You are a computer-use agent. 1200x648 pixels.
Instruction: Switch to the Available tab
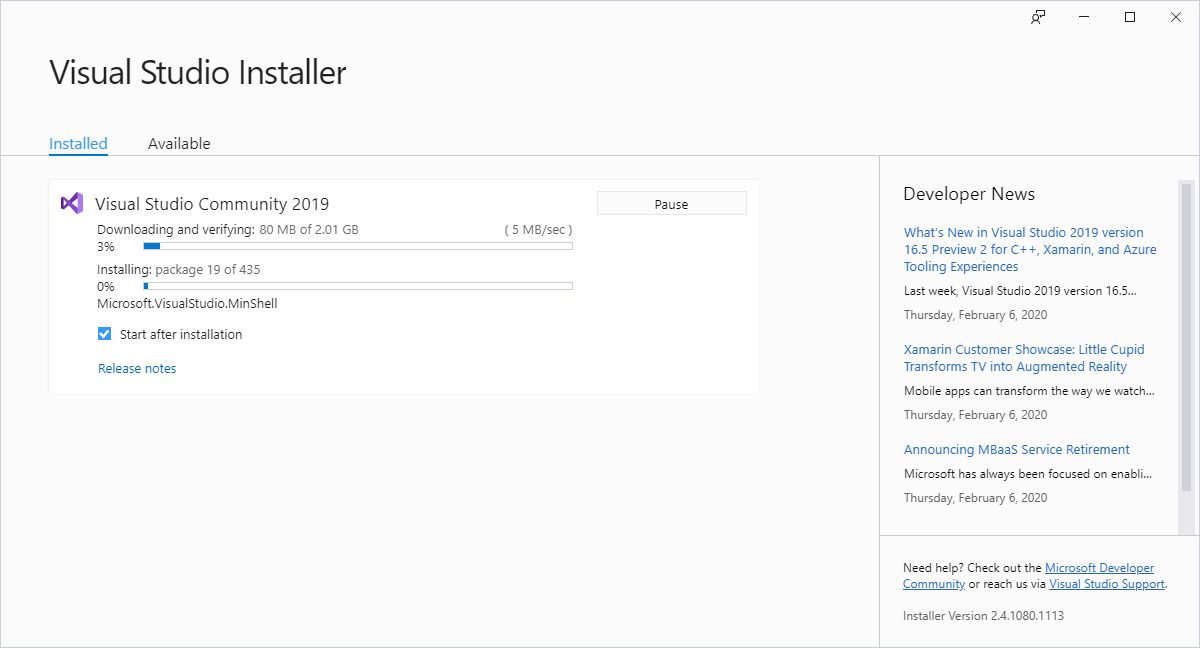(179, 144)
